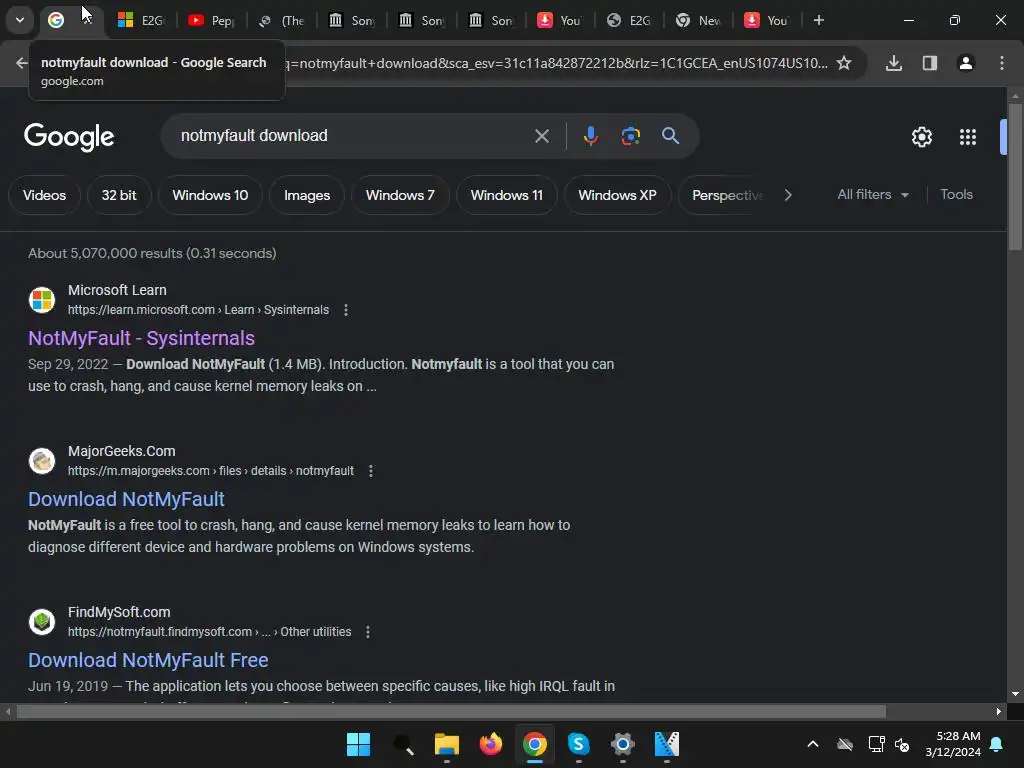Open the Windows Start menu

click(358, 744)
